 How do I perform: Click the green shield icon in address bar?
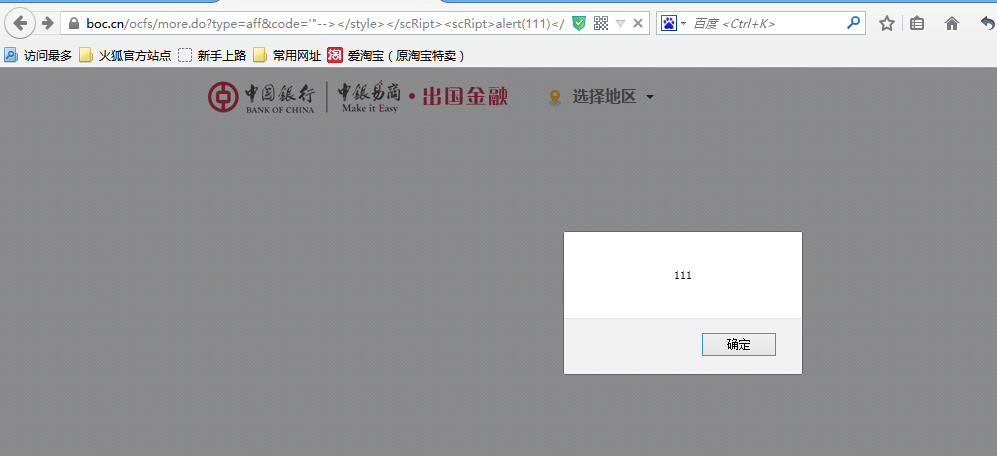[578, 24]
